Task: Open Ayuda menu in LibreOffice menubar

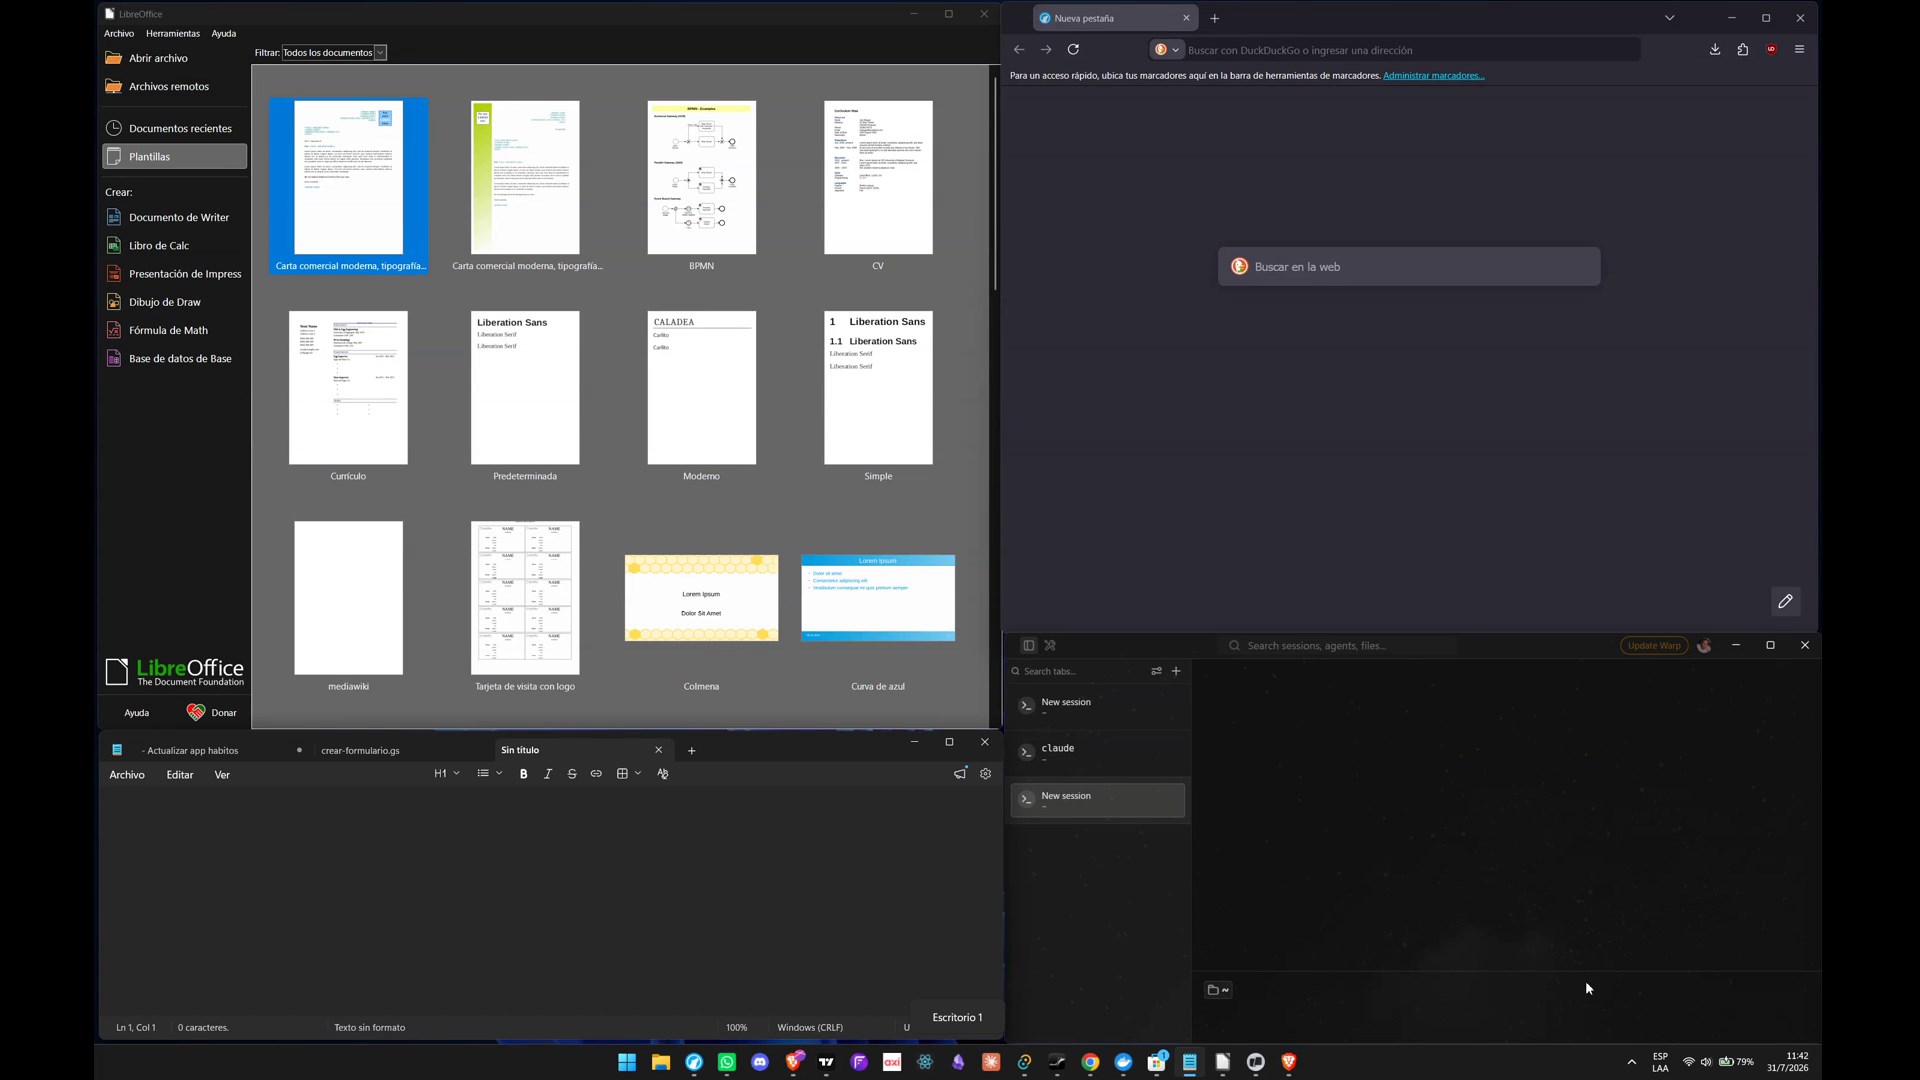Action: (224, 34)
